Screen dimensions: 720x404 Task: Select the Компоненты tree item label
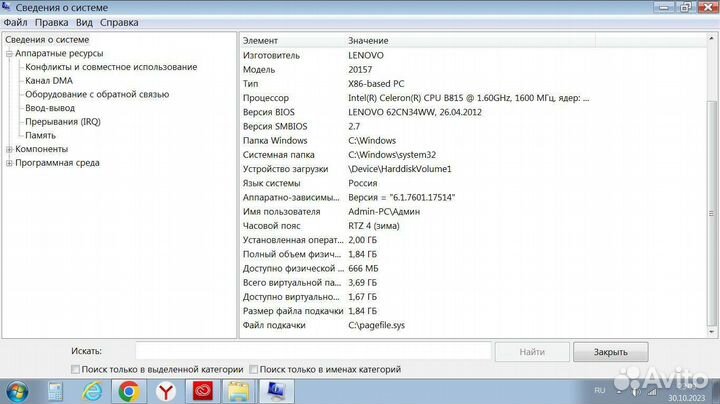point(41,149)
